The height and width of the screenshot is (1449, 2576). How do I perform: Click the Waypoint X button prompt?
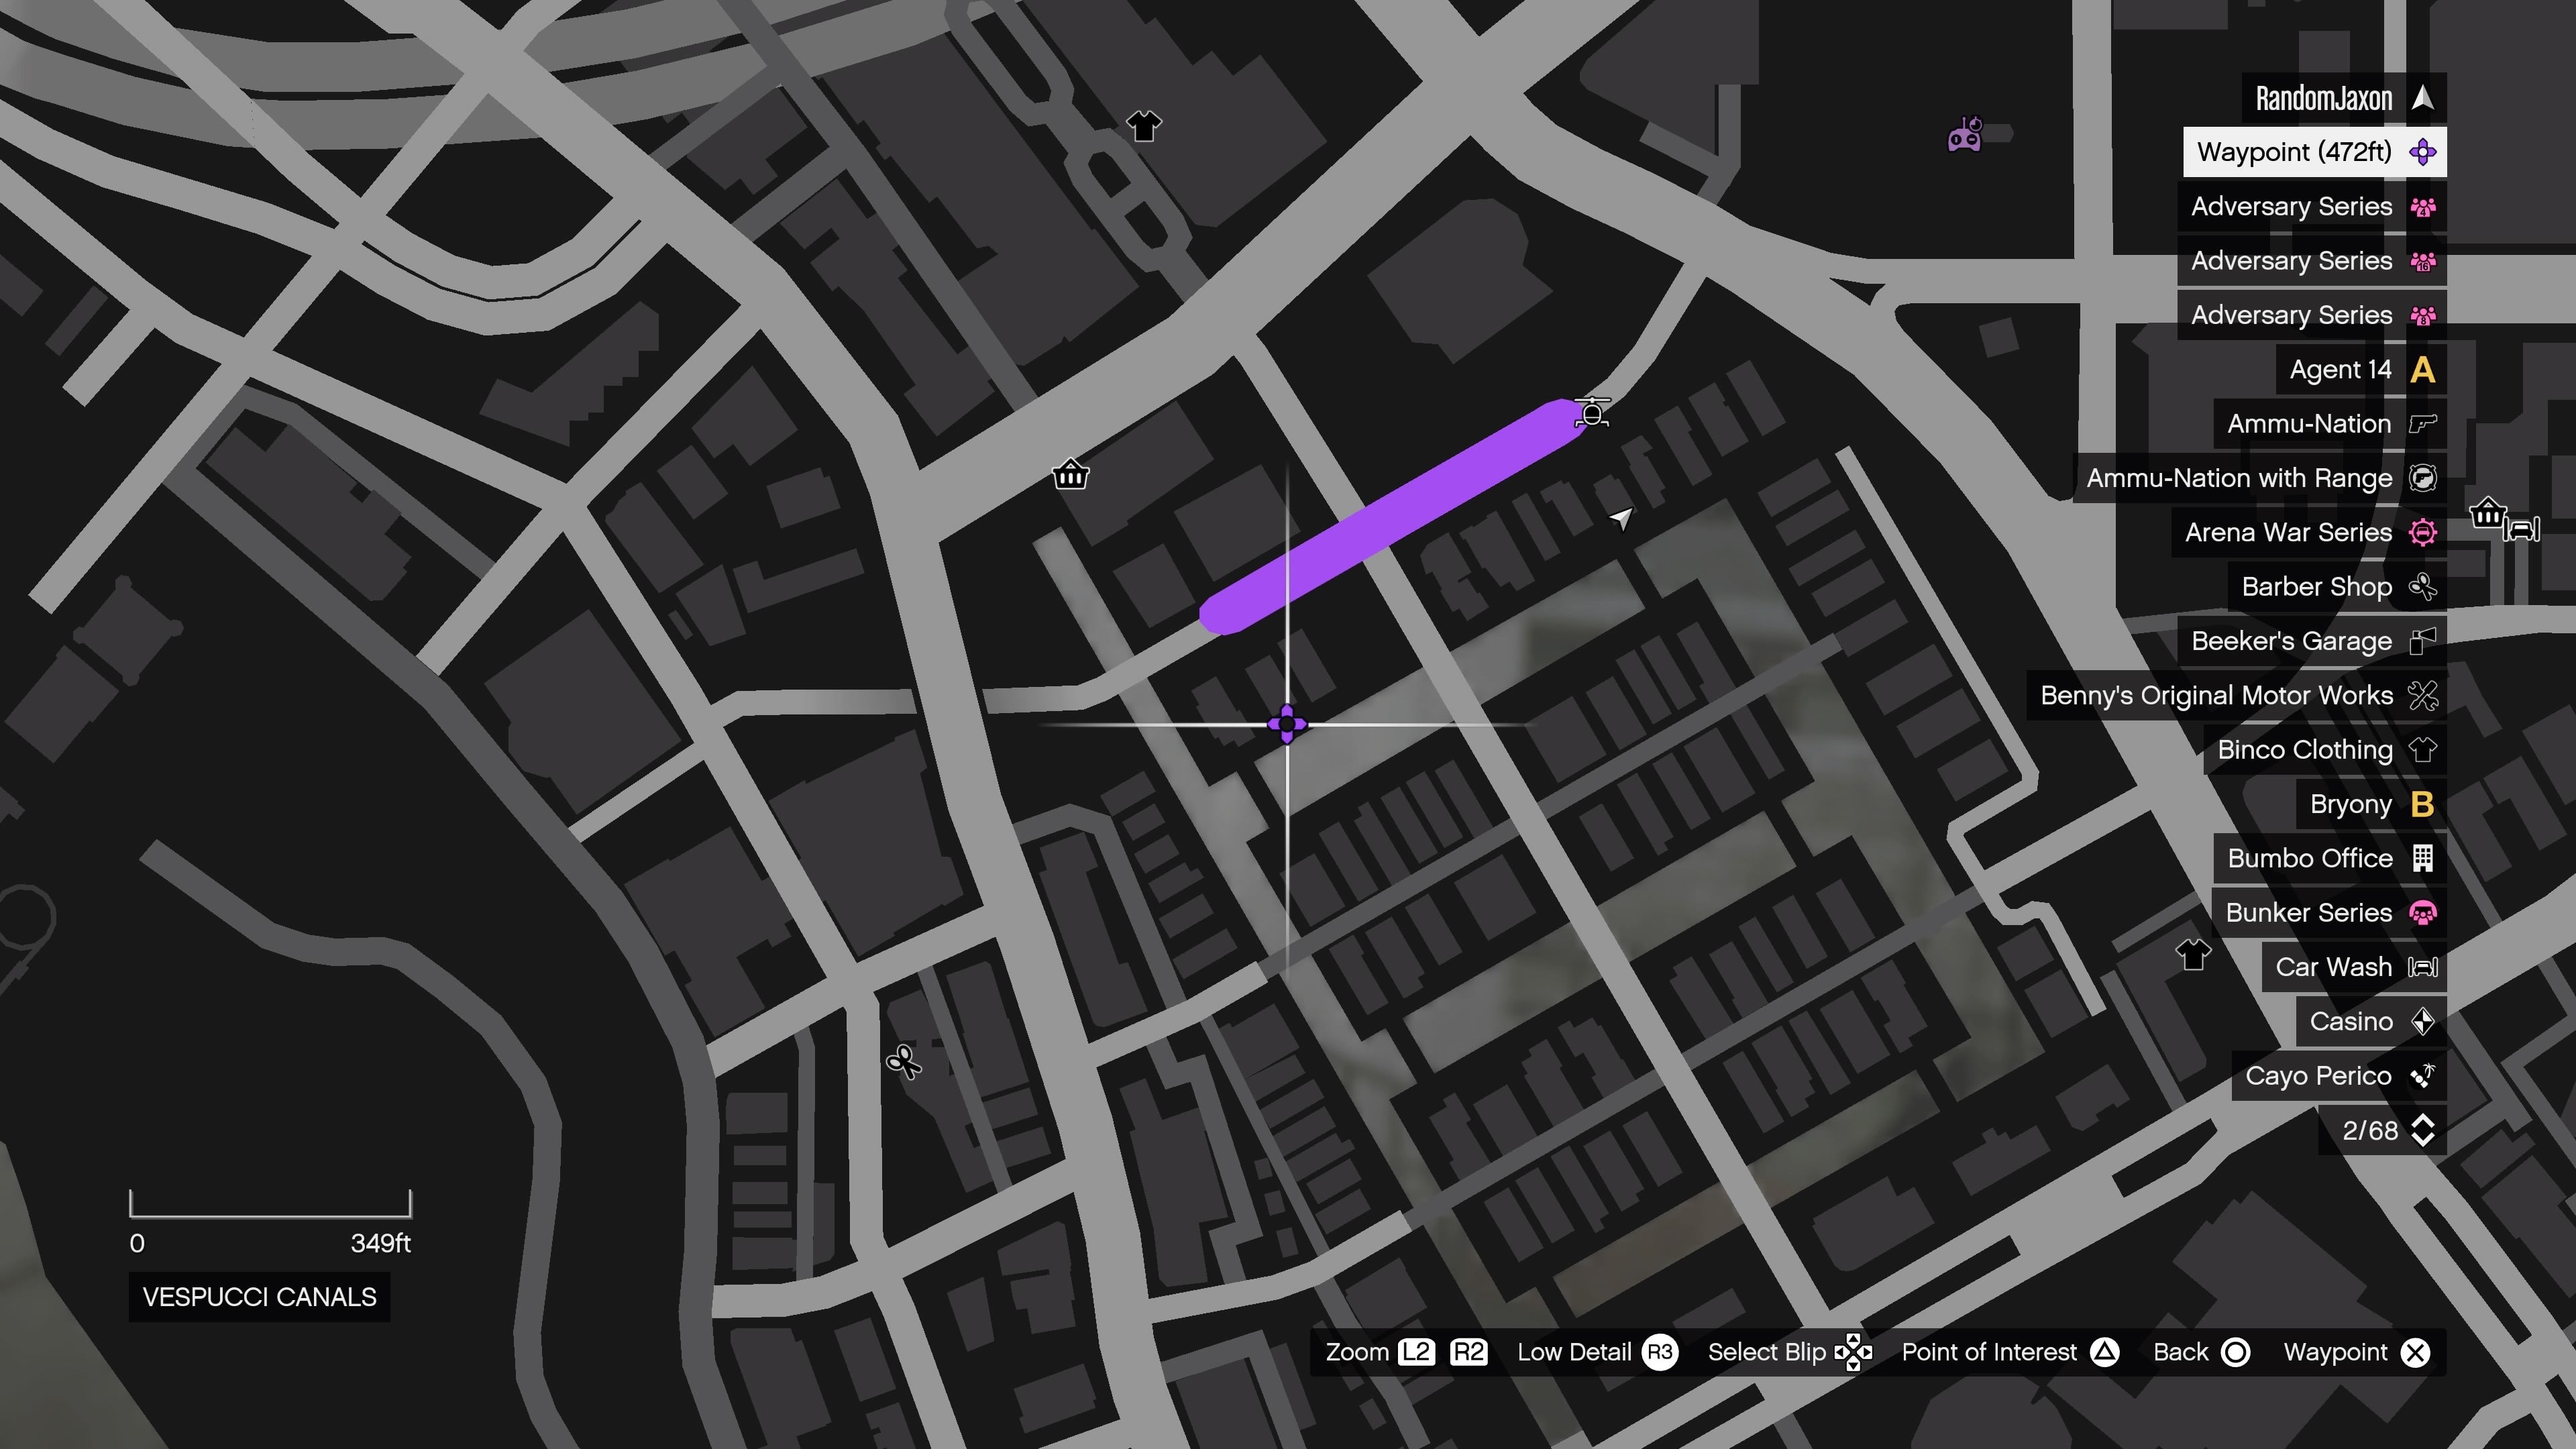tap(2415, 1352)
